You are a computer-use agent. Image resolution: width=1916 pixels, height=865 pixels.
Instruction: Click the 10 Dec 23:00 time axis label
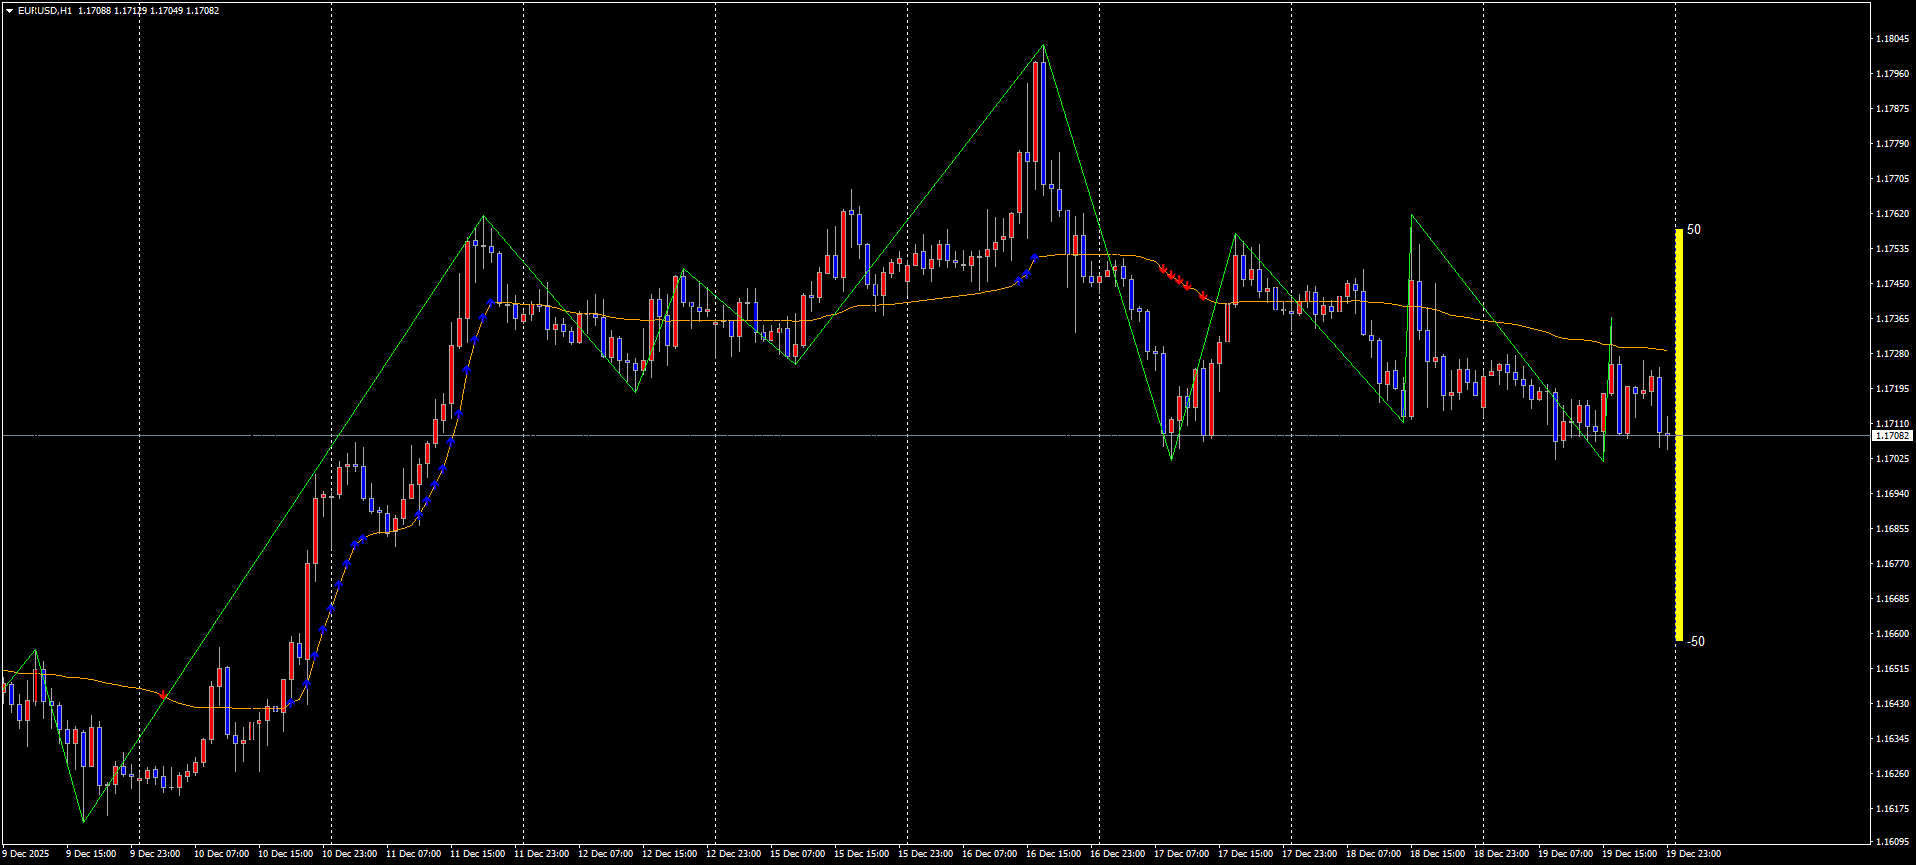pos(349,854)
